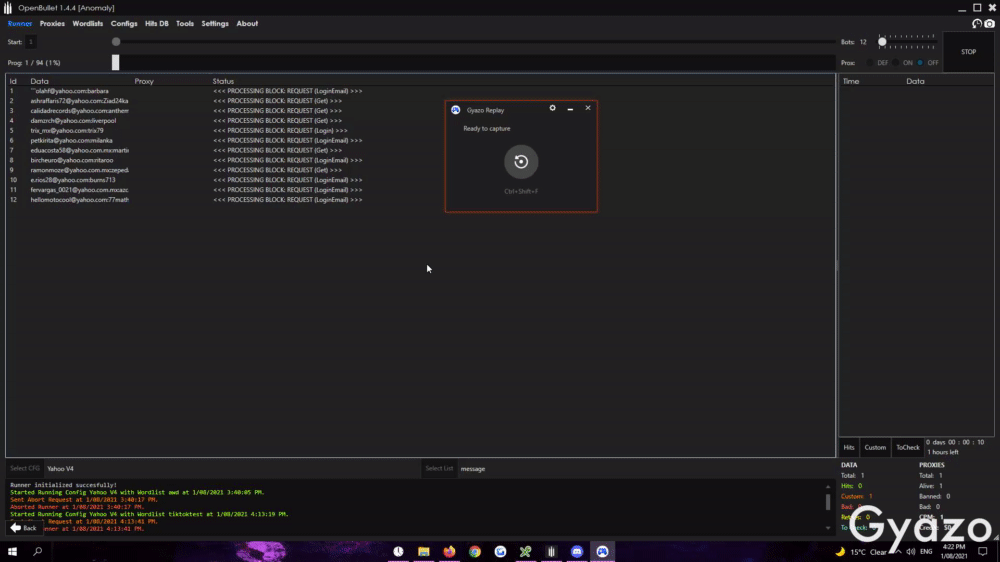Open the notification center icon

(x=983, y=552)
